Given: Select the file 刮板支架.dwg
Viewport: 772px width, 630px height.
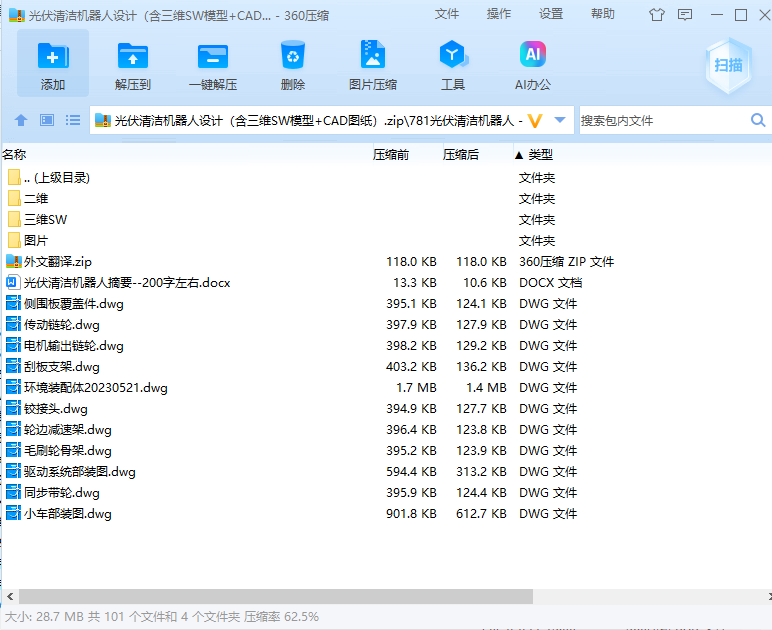Looking at the screenshot, I should [x=62, y=367].
